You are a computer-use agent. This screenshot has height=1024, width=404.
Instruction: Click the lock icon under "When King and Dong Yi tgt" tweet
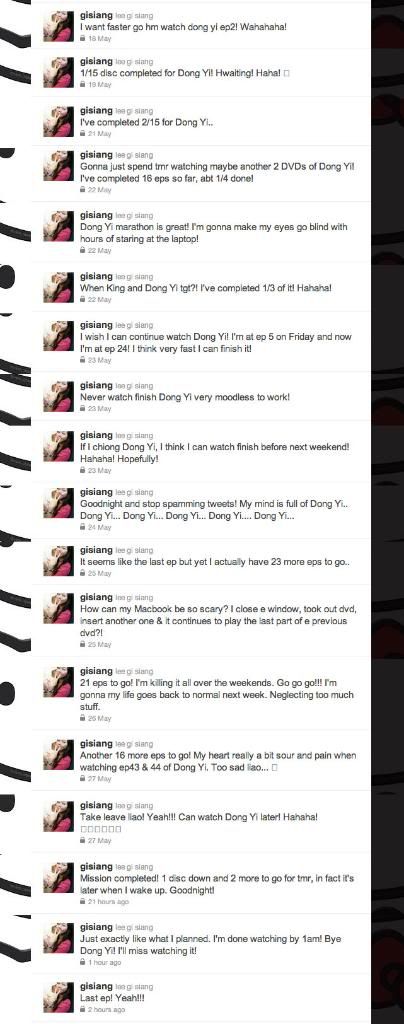pos(82,300)
